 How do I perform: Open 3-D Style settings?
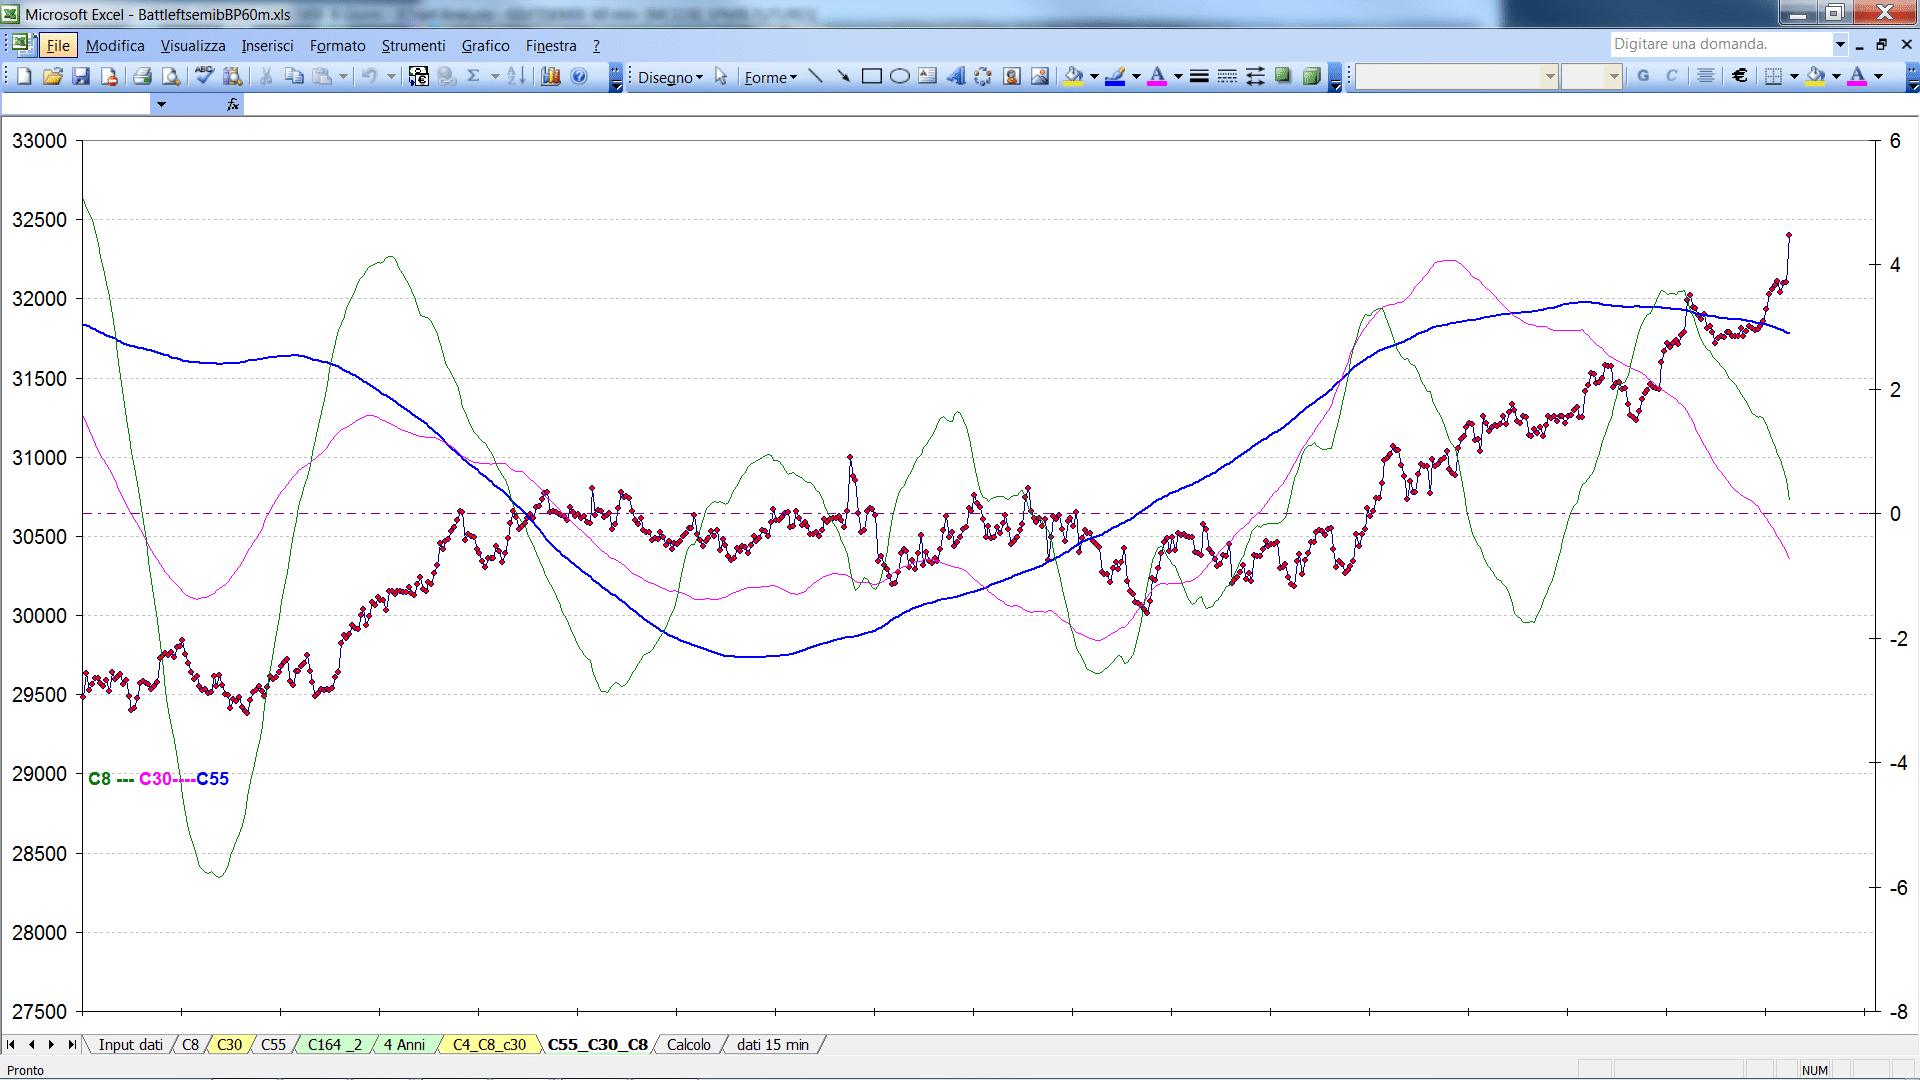pyautogui.click(x=1311, y=76)
